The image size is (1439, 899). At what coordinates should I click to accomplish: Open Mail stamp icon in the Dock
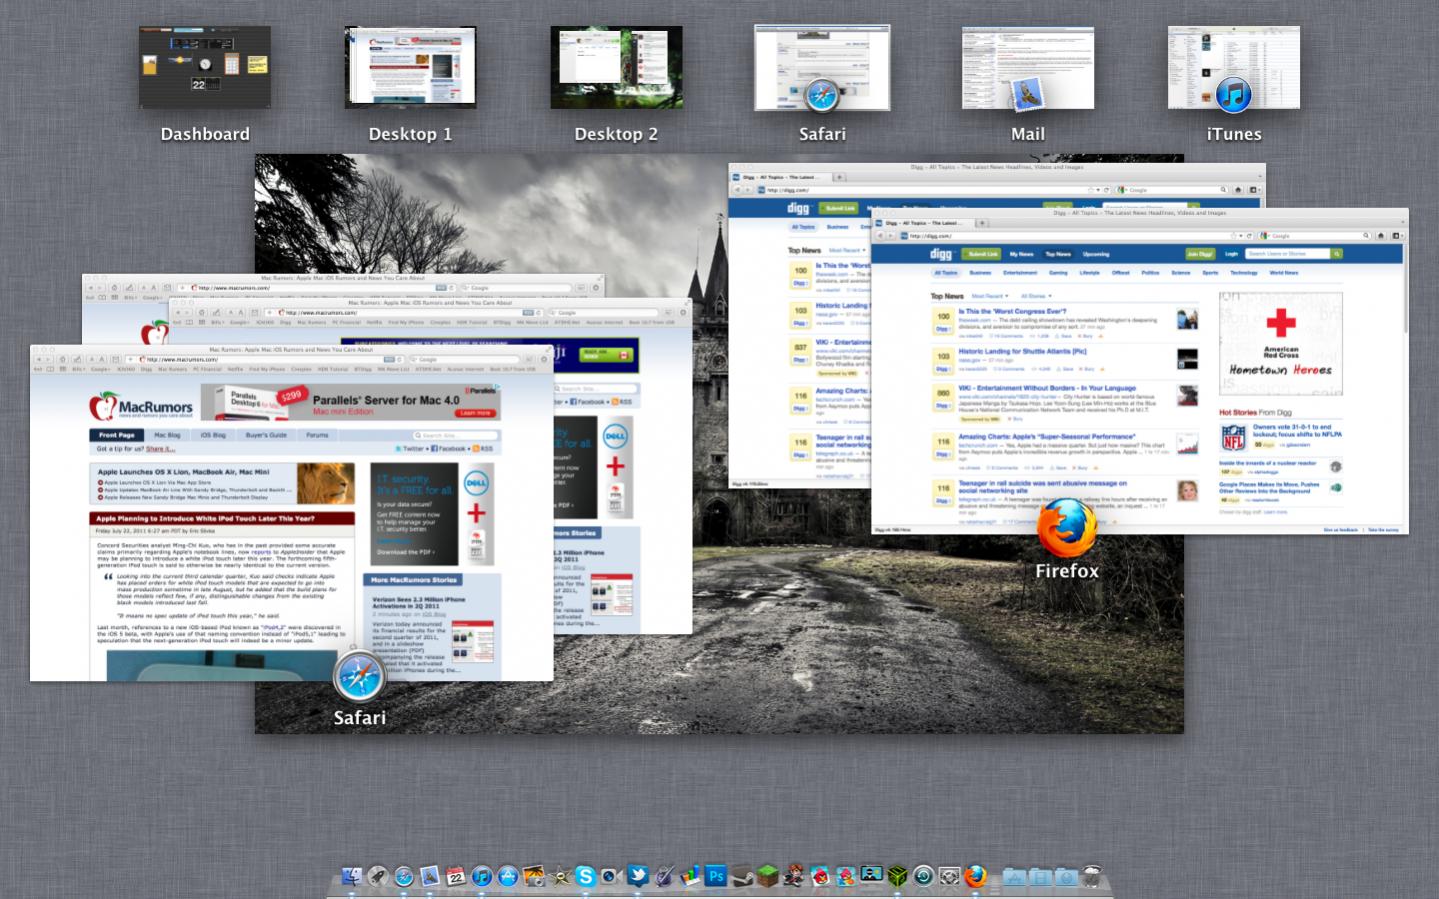tap(430, 877)
